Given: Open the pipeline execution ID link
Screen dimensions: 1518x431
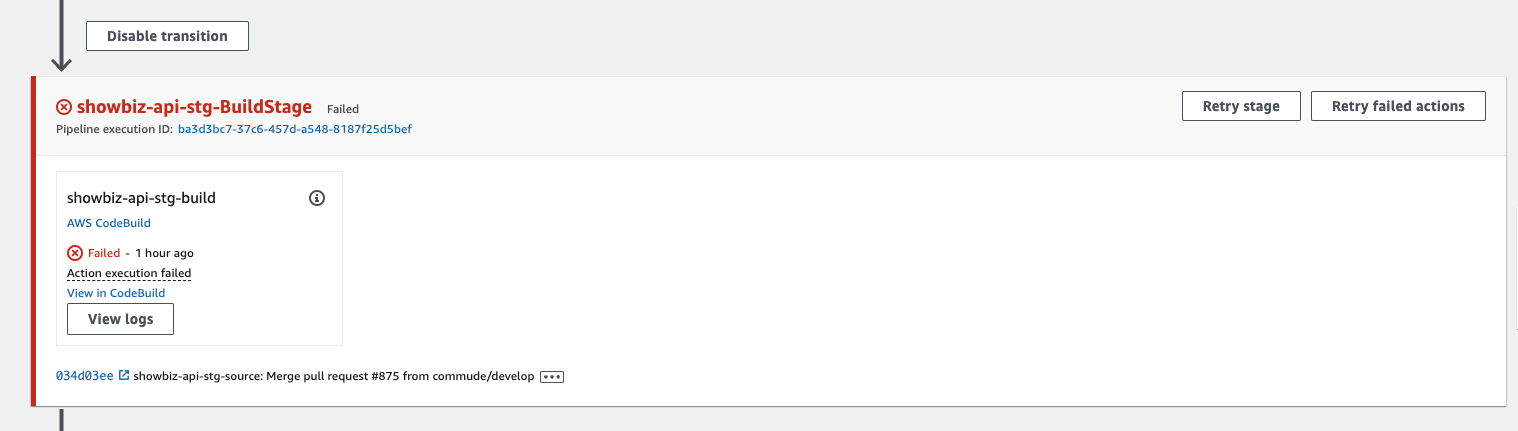Looking at the screenshot, I should pos(295,129).
